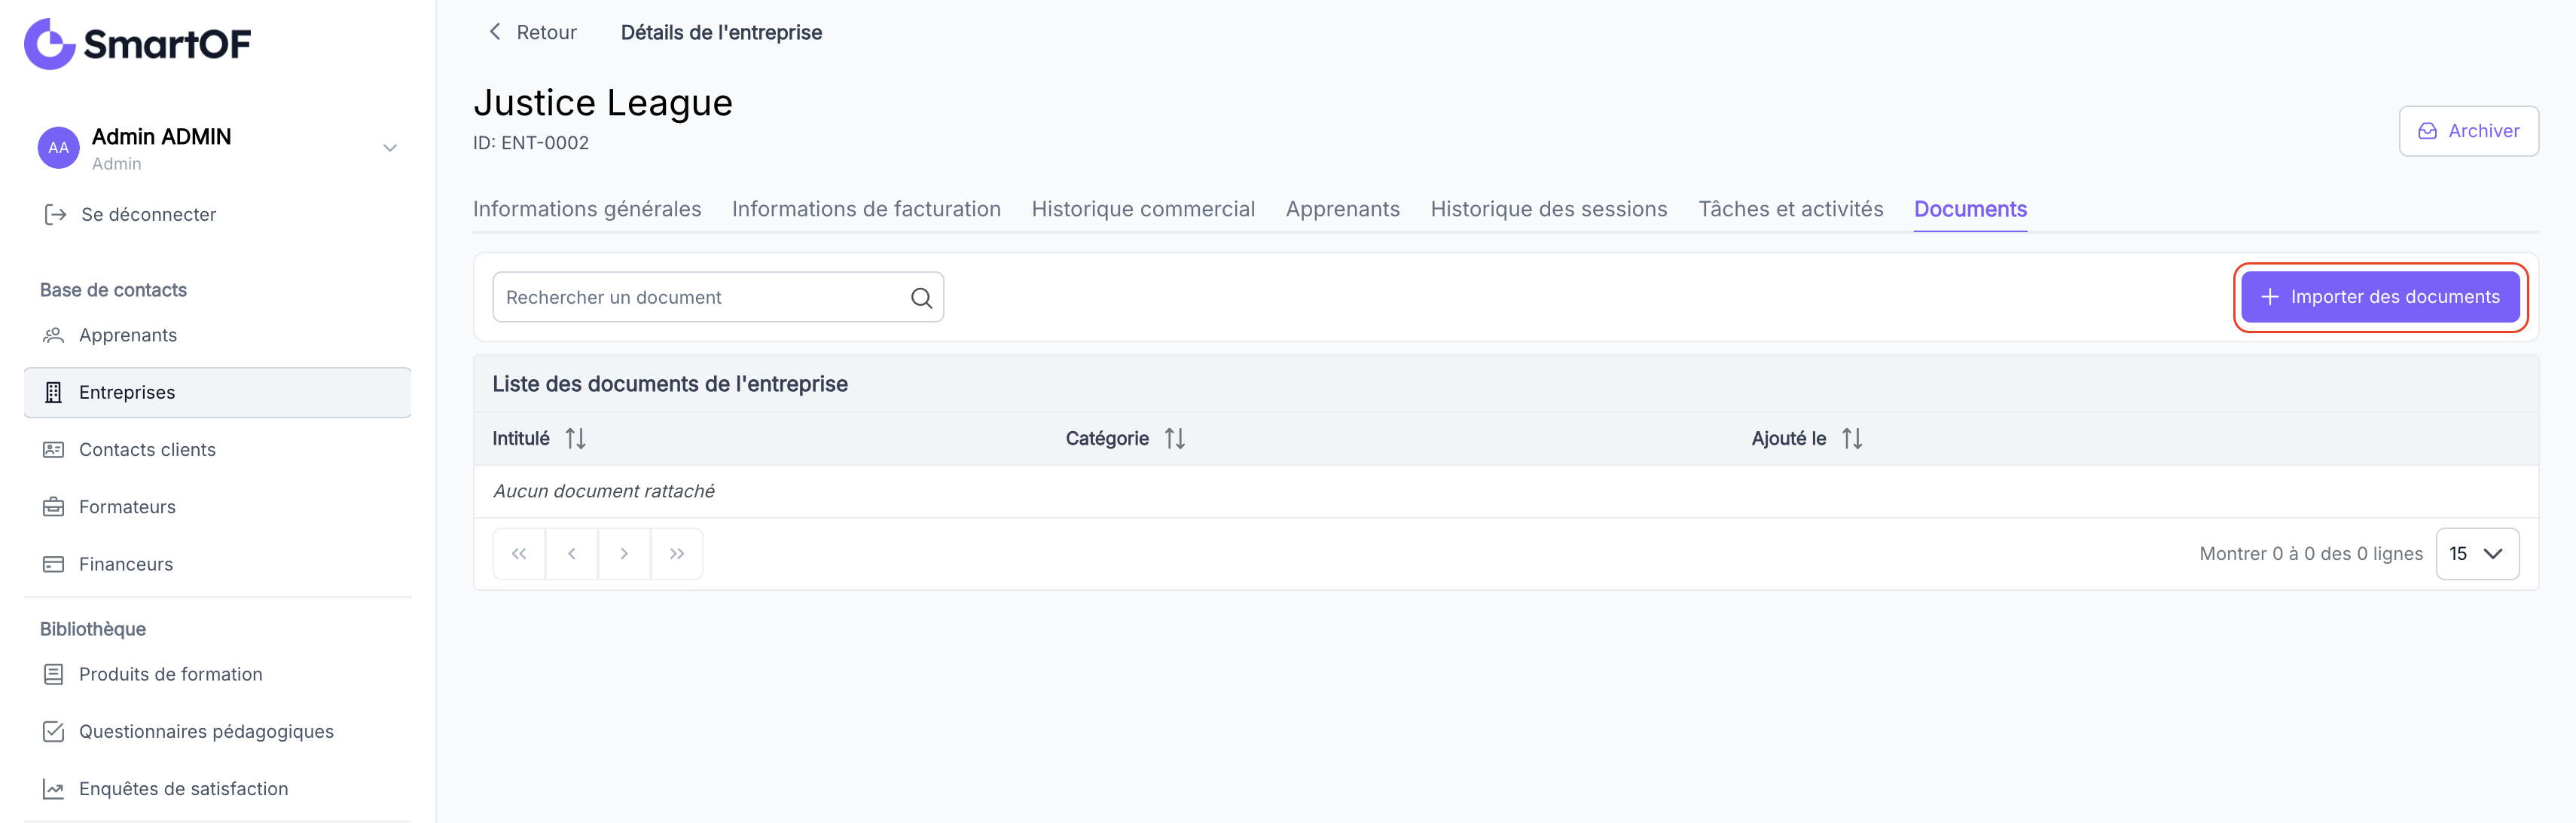Switch to Informations générales tab
2576x823 pixels.
(x=587, y=209)
